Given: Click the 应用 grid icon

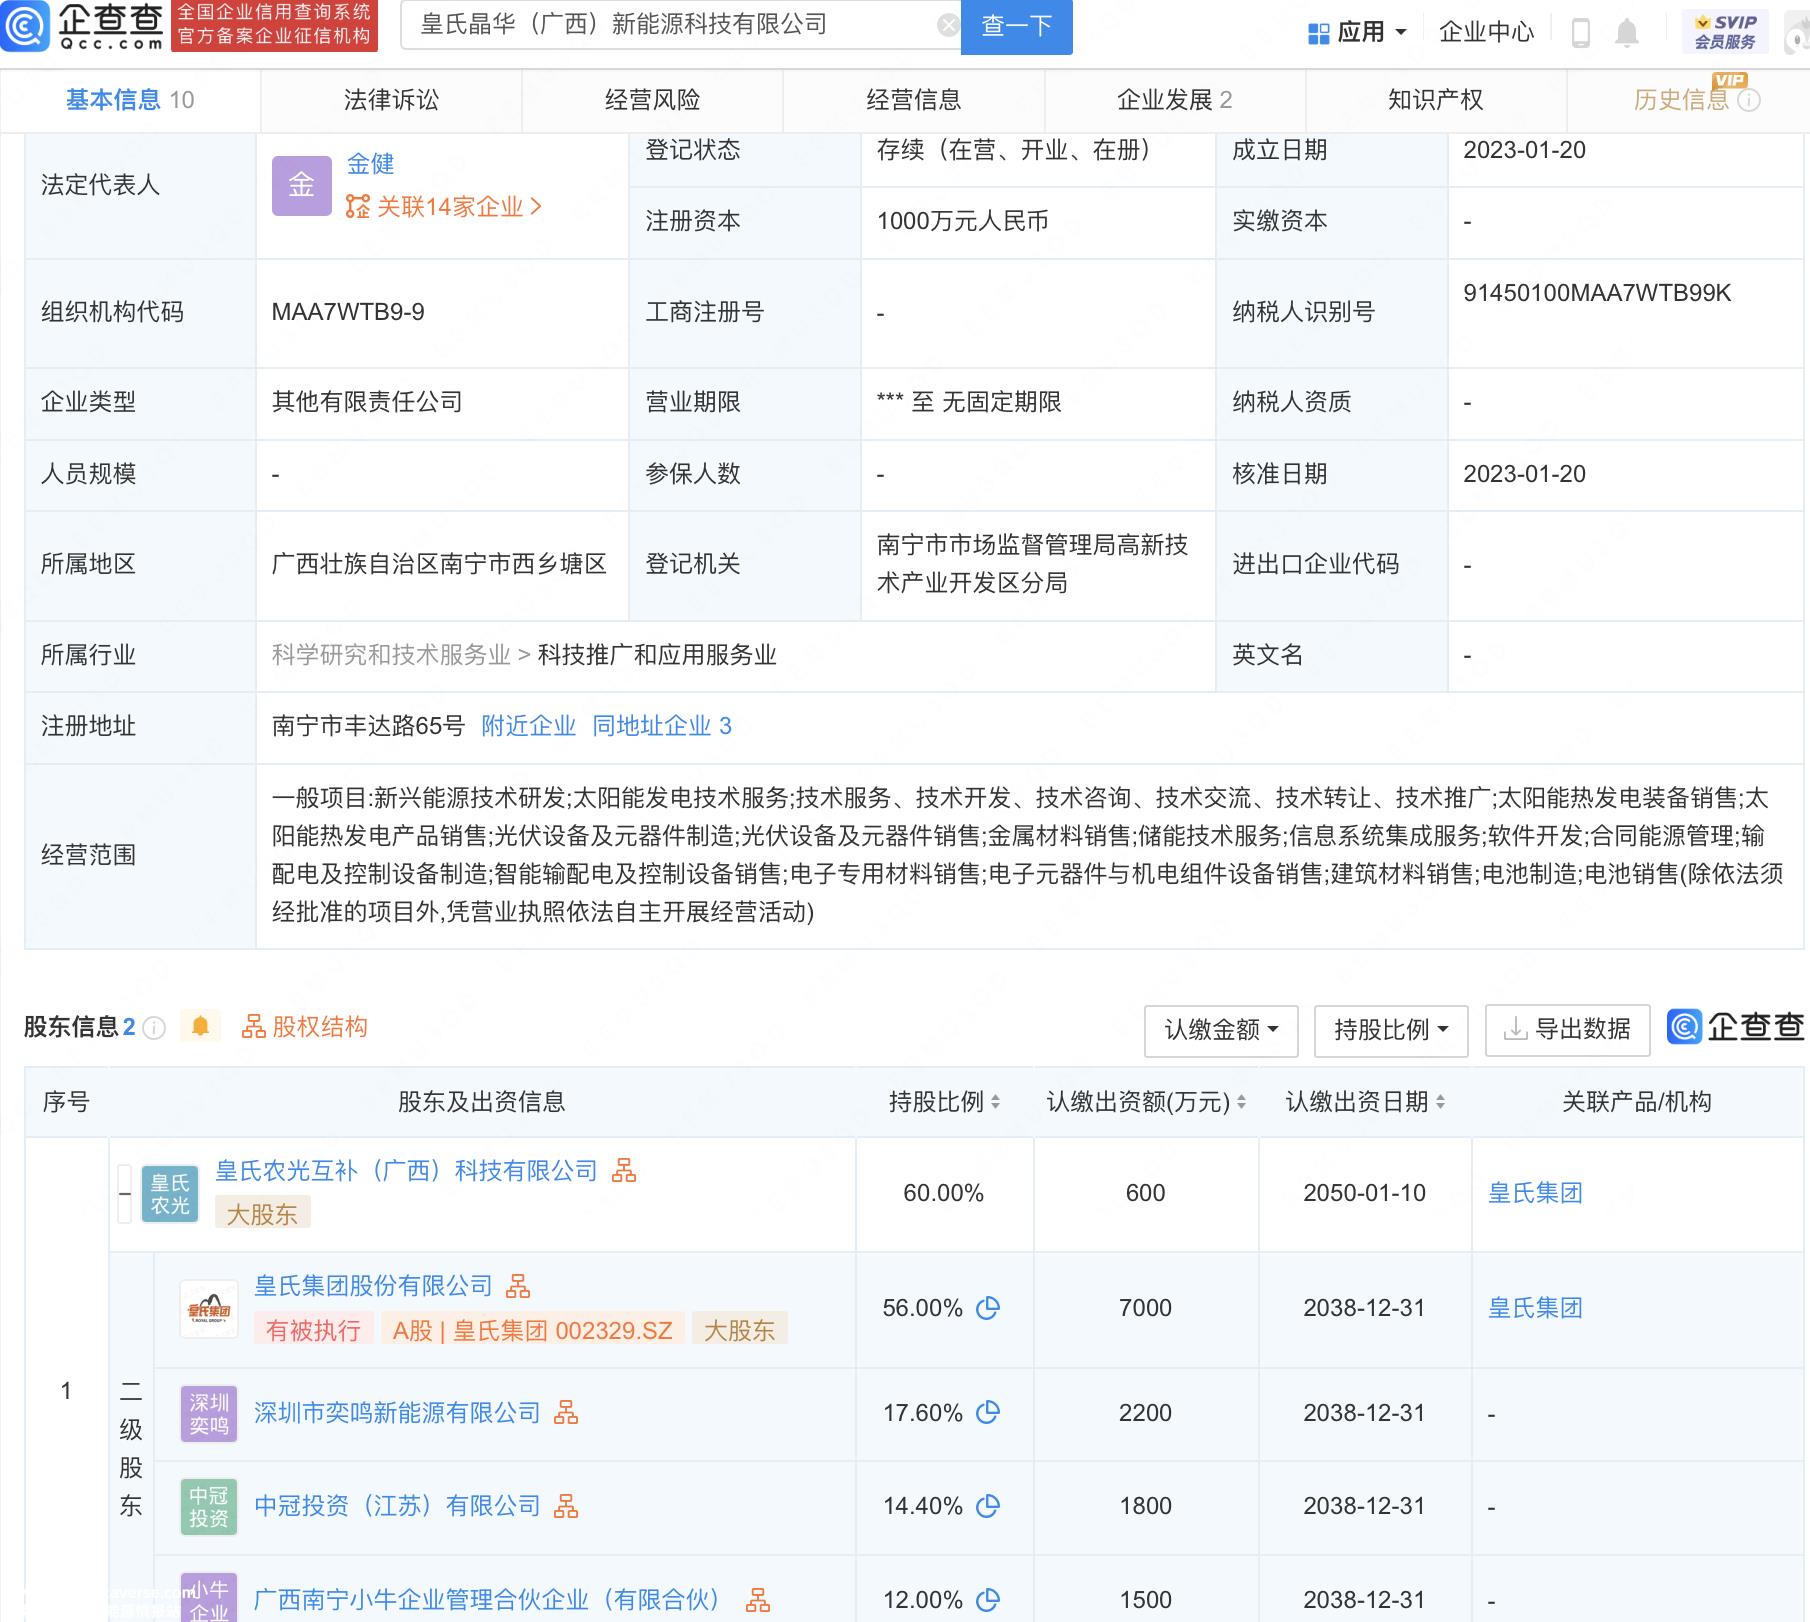Looking at the screenshot, I should coord(1319,33).
